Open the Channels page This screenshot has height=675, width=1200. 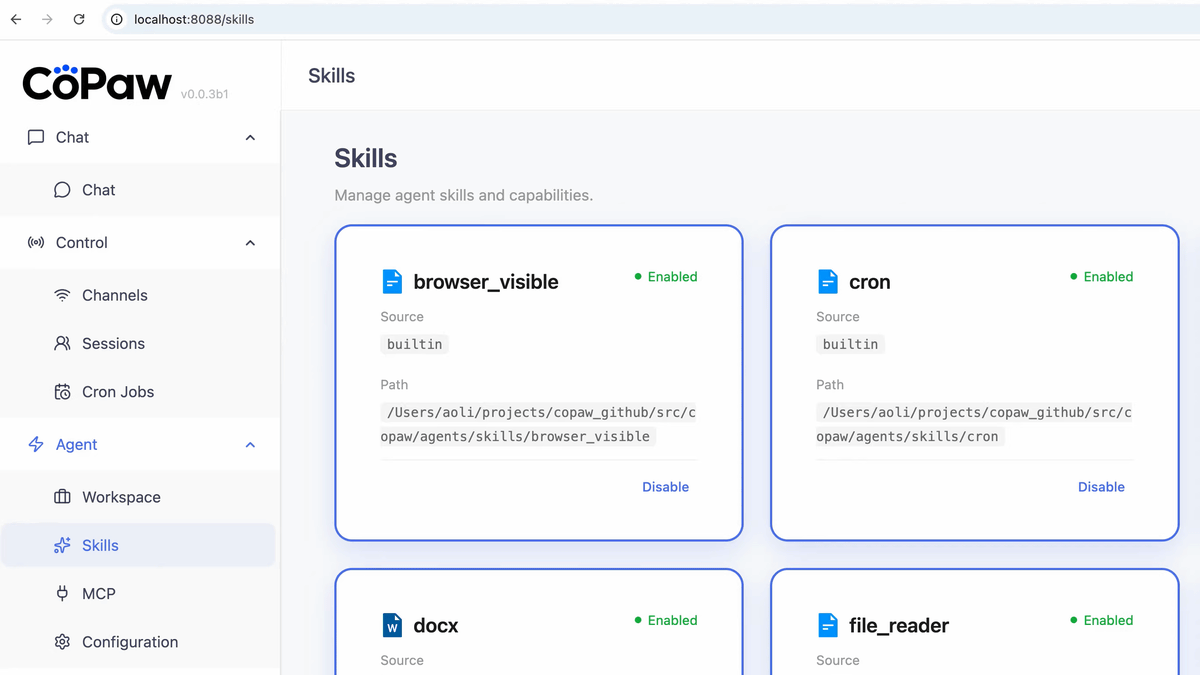tap(114, 295)
